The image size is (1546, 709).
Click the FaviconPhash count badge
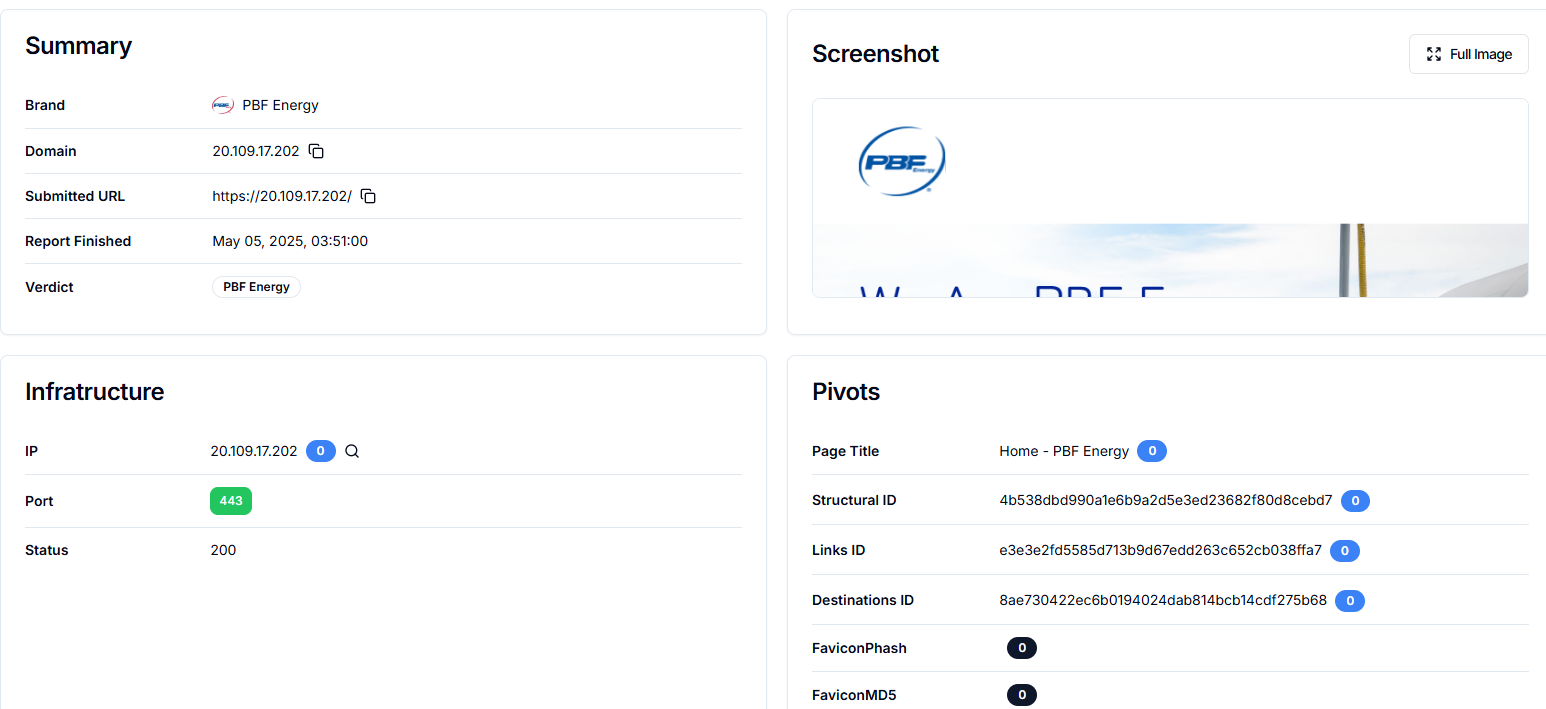click(x=1022, y=648)
